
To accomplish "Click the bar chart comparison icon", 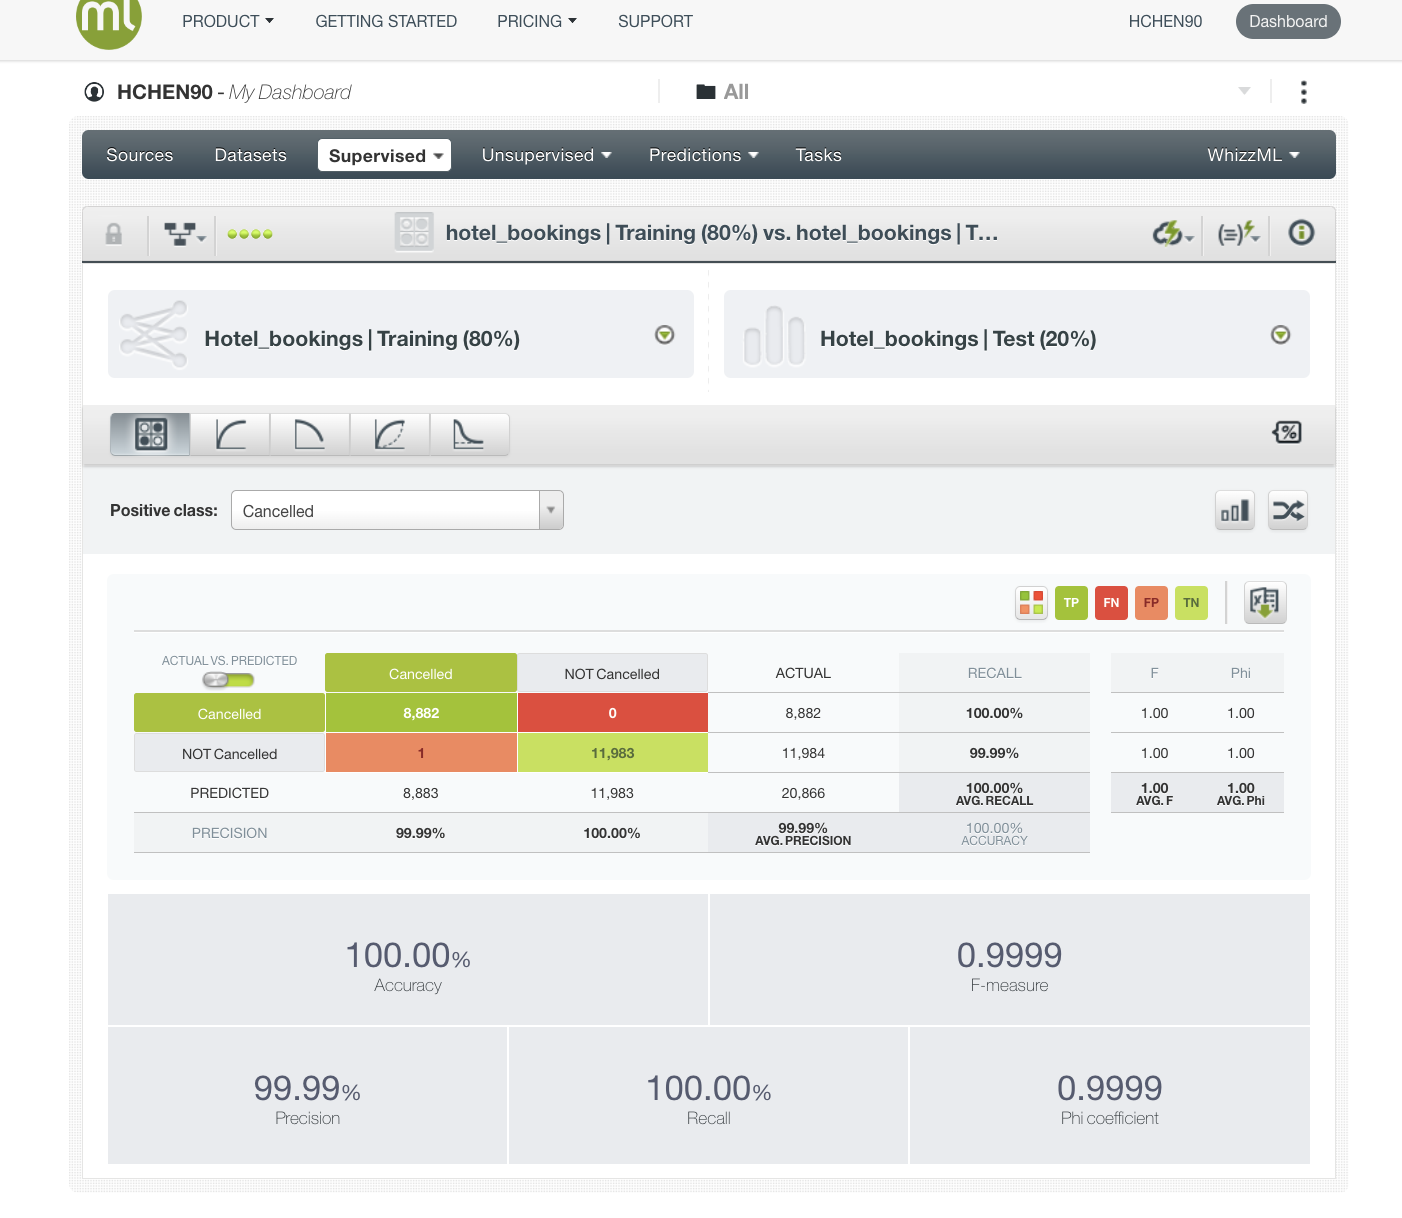I will point(1235,511).
